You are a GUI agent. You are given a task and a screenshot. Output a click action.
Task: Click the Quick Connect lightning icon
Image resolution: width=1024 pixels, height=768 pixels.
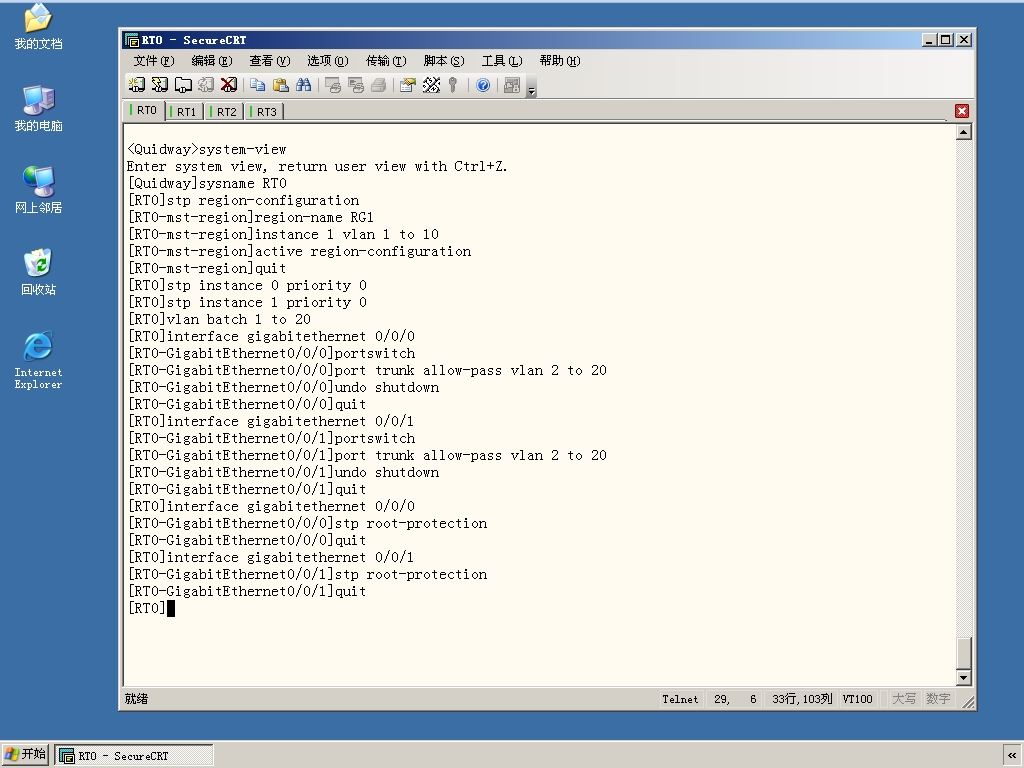(159, 85)
